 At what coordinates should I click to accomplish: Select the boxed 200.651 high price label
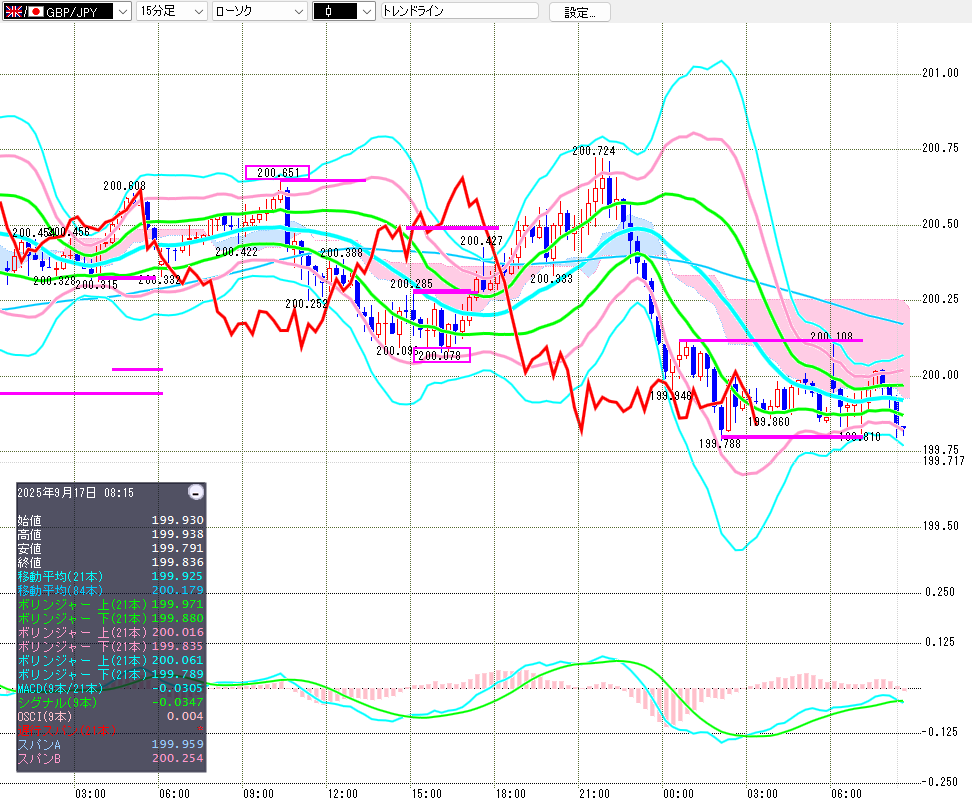pos(277,172)
